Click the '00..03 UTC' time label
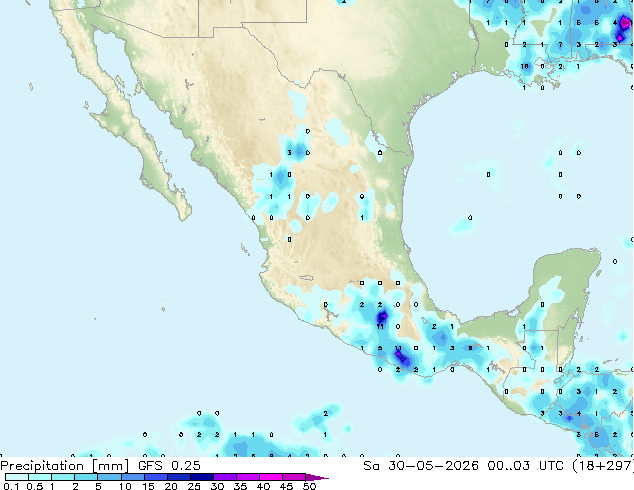The image size is (634, 490). [525, 466]
